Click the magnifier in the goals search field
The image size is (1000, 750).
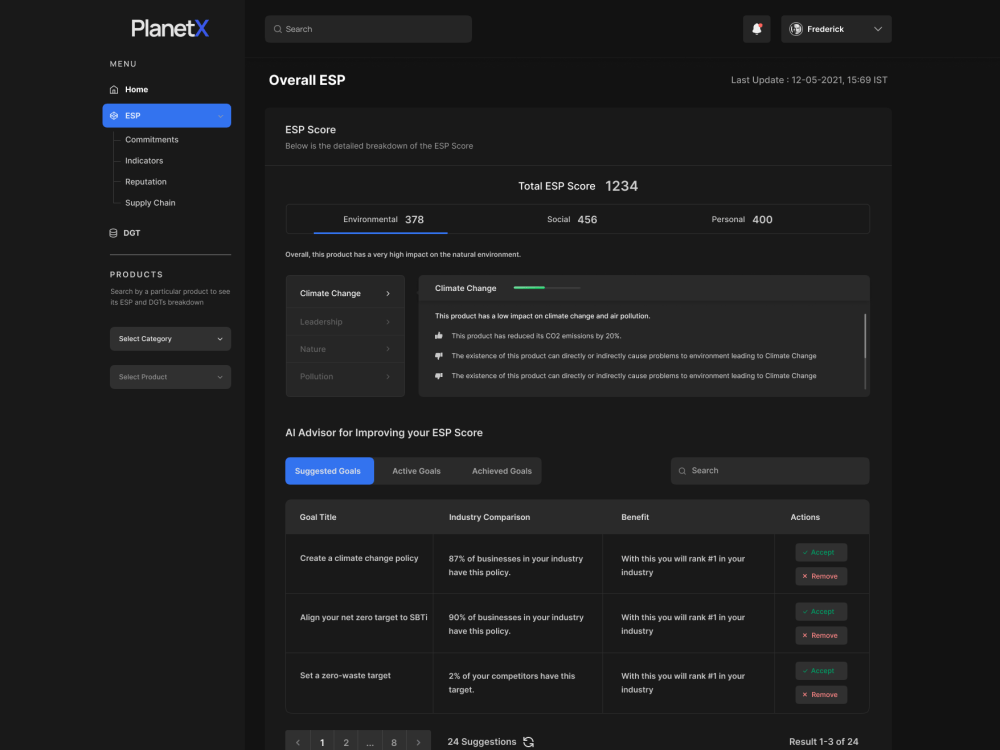pos(682,471)
